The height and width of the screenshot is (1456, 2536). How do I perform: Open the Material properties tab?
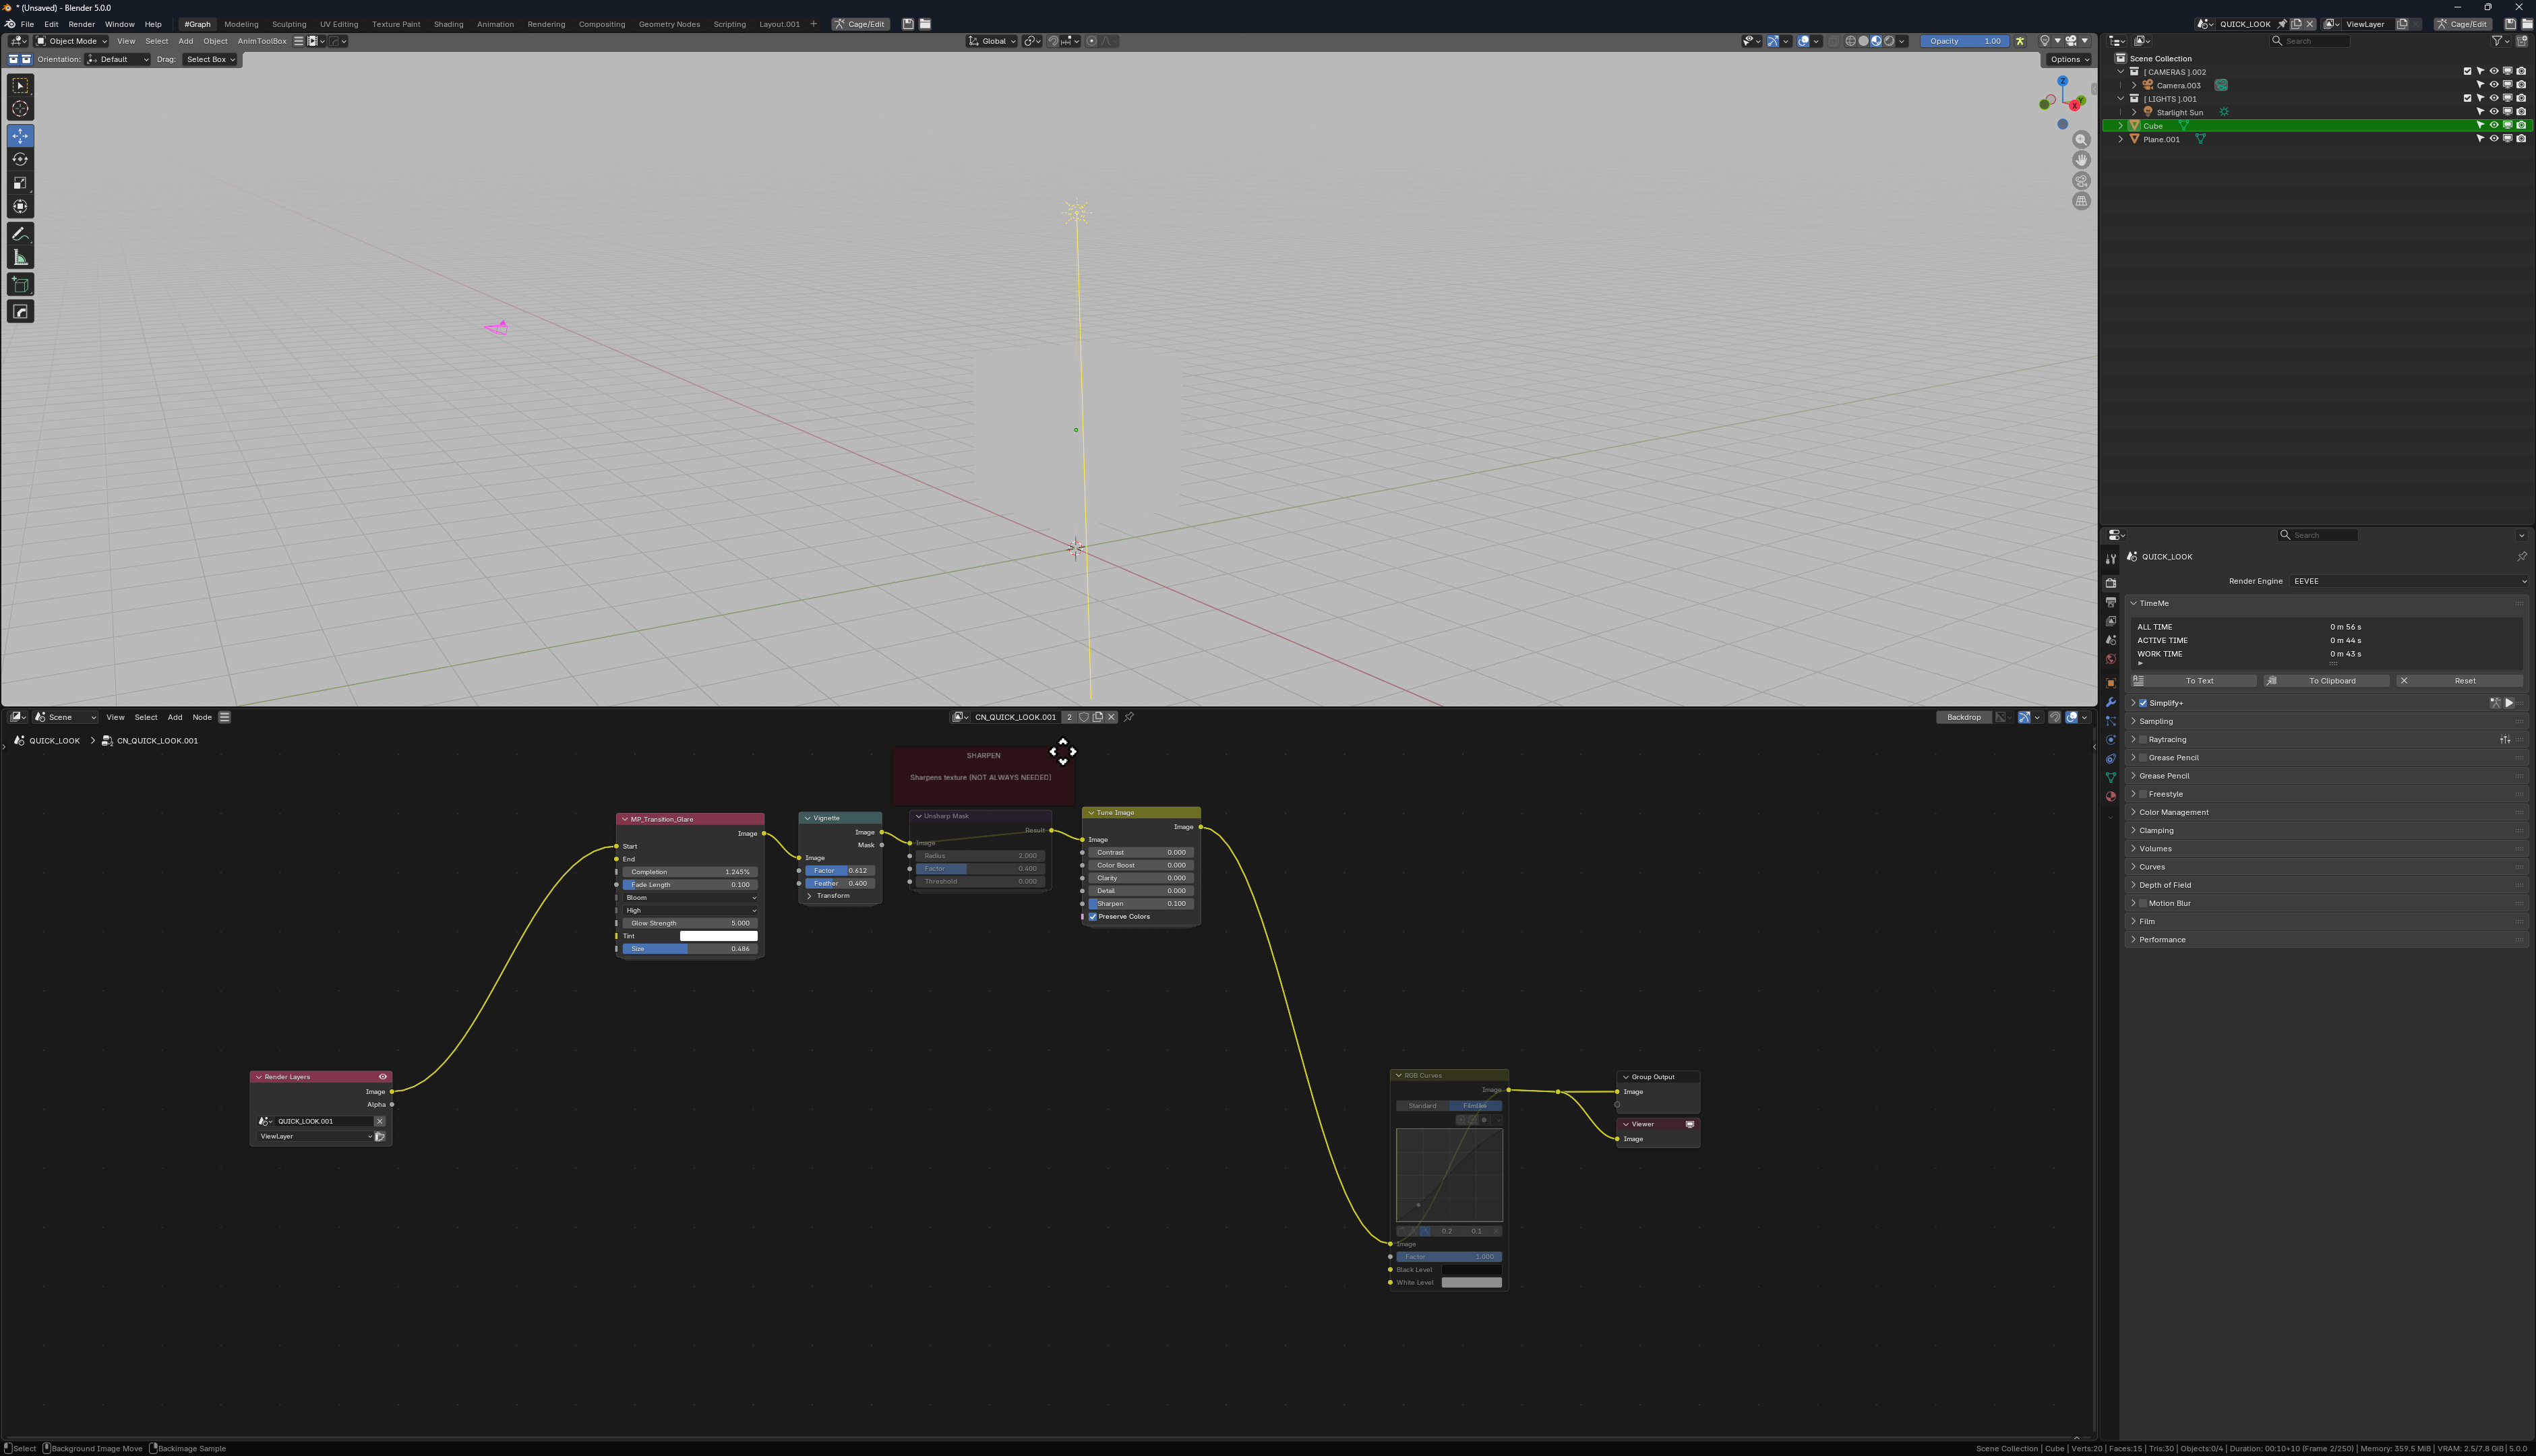click(x=2110, y=797)
